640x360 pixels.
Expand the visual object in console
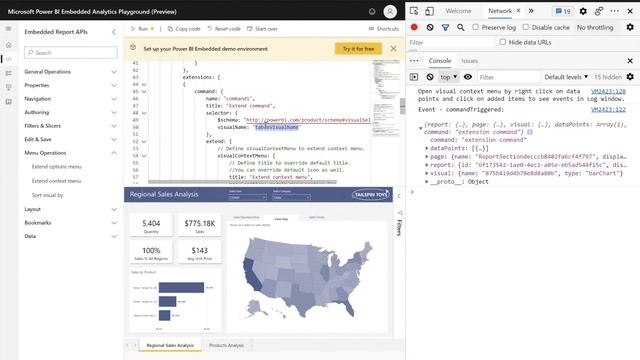[427, 173]
